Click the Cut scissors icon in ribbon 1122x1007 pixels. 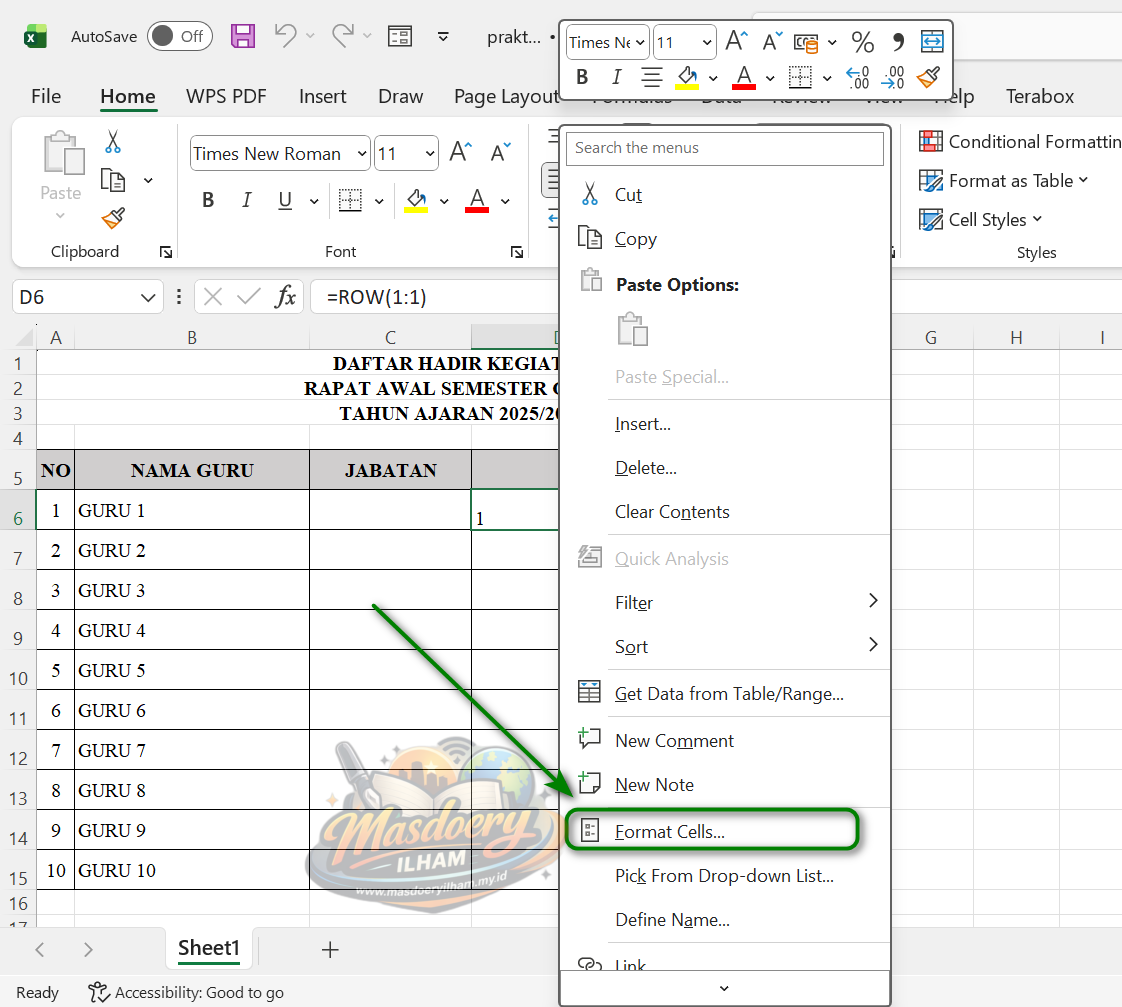pos(113,142)
